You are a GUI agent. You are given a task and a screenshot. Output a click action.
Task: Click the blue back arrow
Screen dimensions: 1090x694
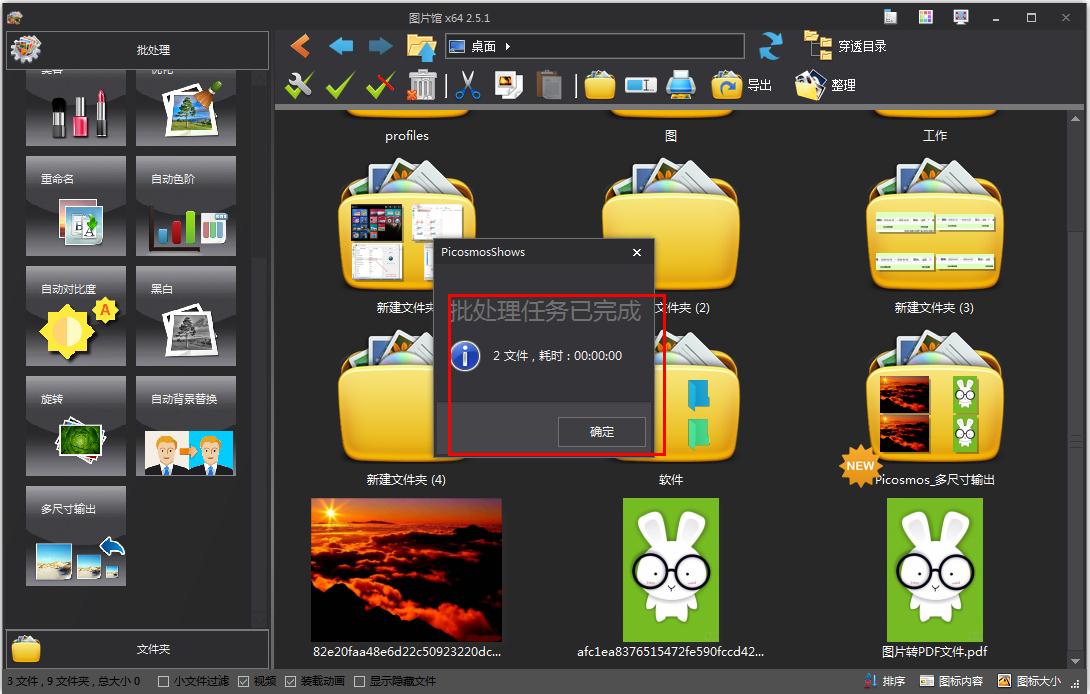tap(341, 46)
